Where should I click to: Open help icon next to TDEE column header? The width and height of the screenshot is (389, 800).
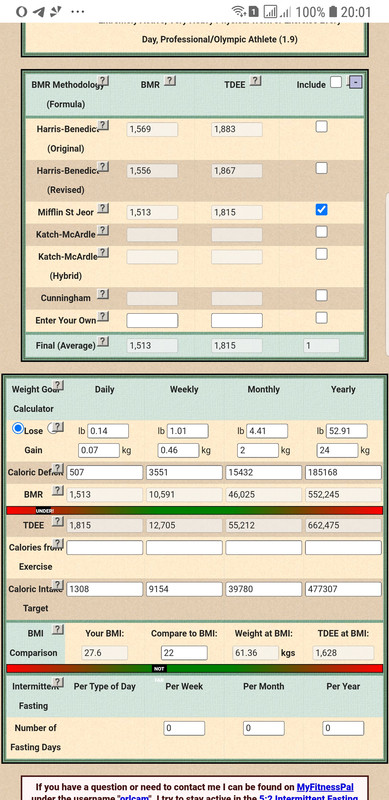(x=256, y=81)
